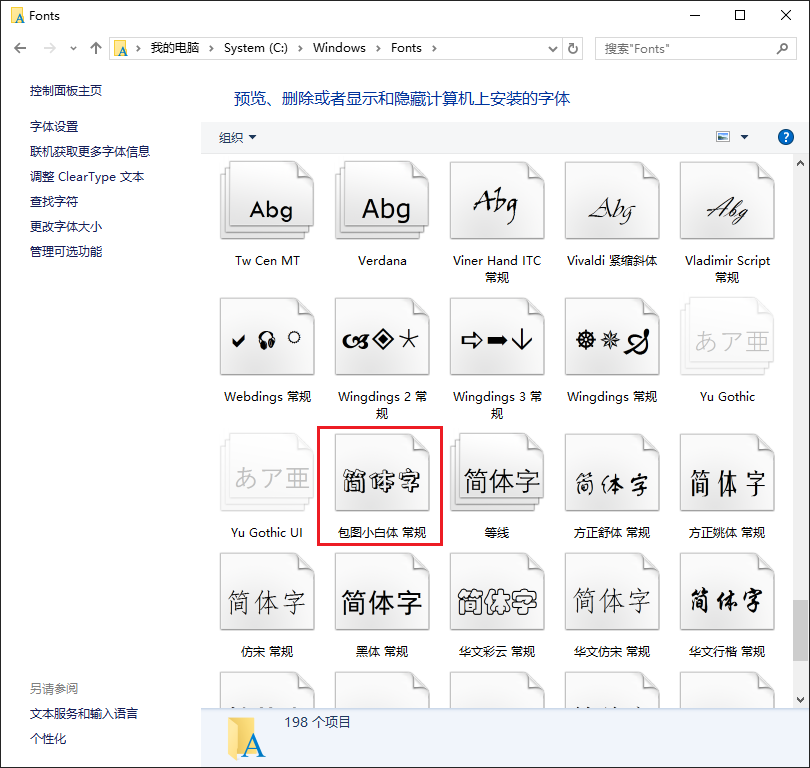Navigate to 我的电脑 breadcrumb
The image size is (810, 768).
pos(175,48)
